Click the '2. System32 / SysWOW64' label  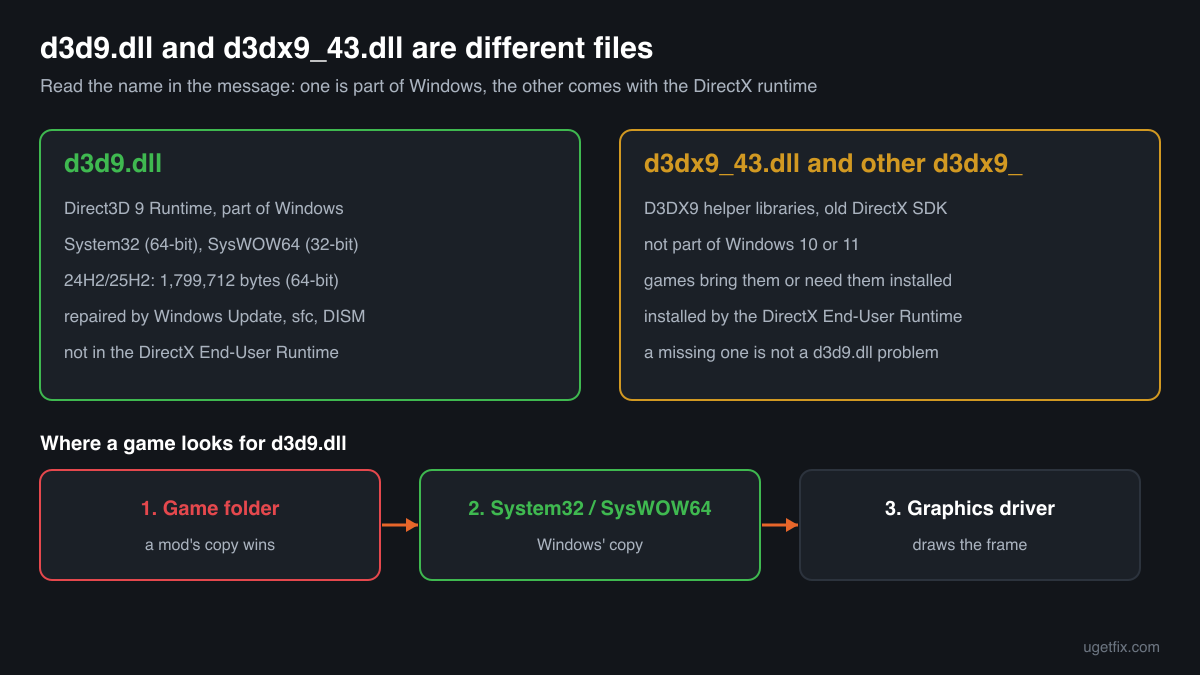coord(590,508)
